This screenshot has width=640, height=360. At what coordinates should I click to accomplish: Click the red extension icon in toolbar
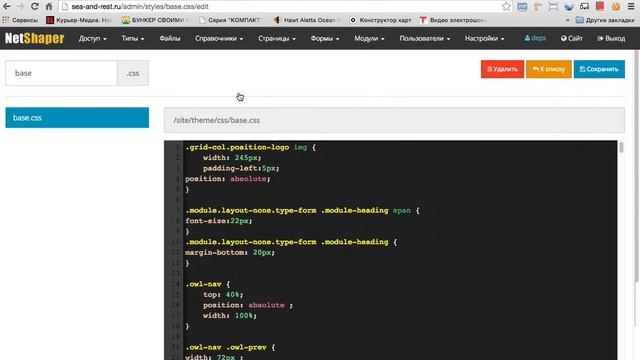click(x=600, y=7)
